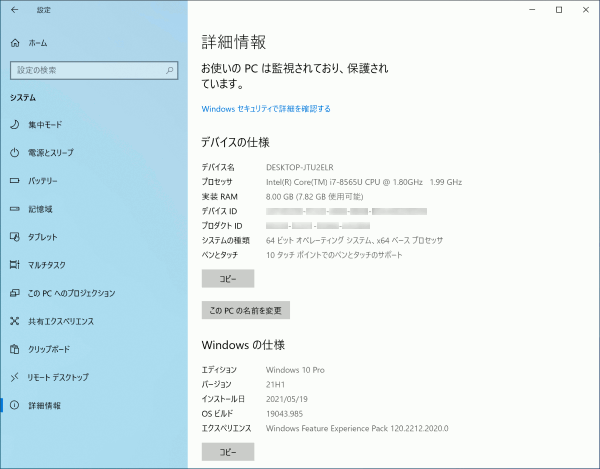Click the storage icon for 記憶域

click(15, 209)
